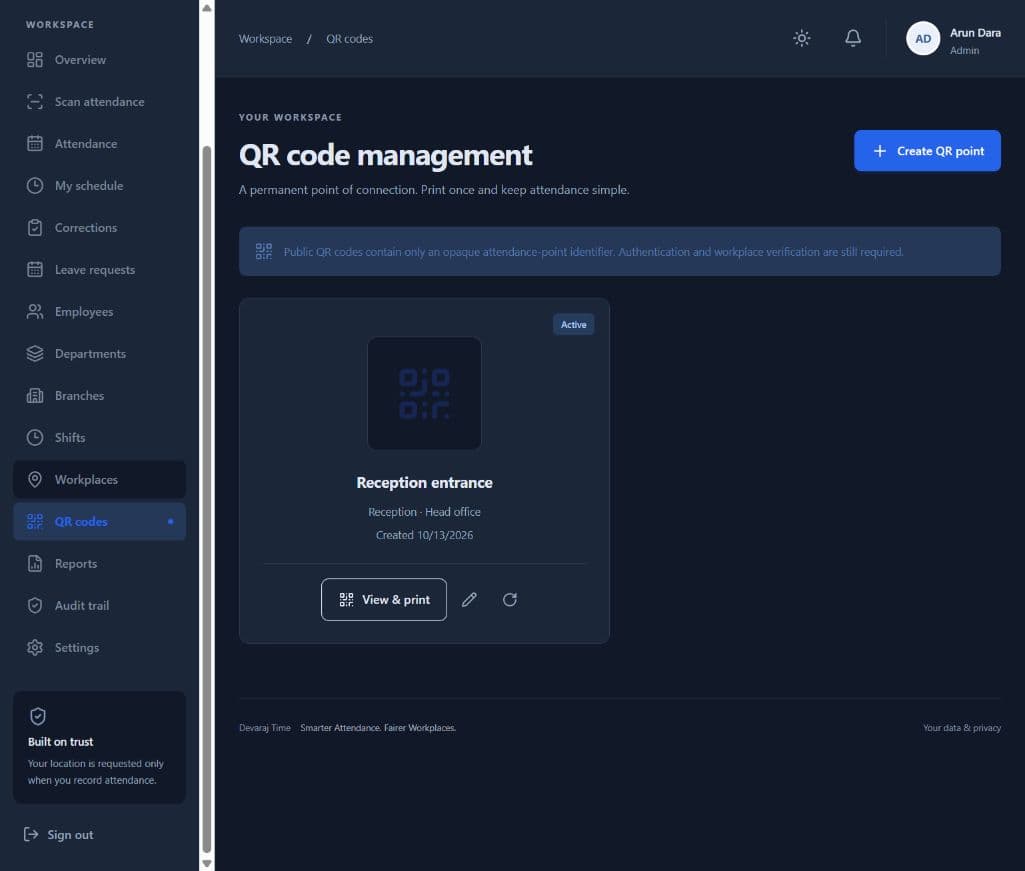Screen dimensions: 1025x871
Task: Toggle light theme with sun icon
Action: 801,38
